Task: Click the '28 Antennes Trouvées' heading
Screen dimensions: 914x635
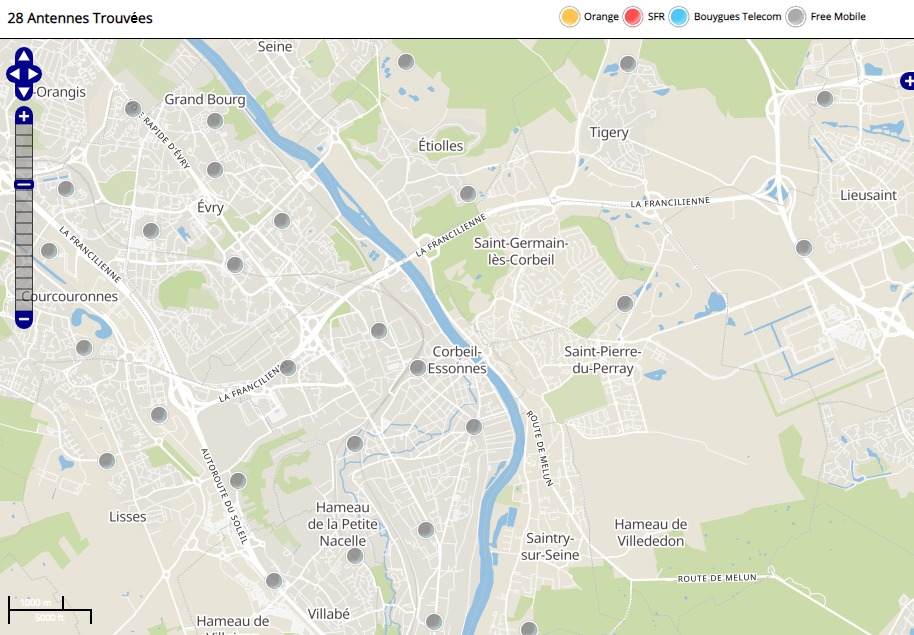Action: (80, 18)
